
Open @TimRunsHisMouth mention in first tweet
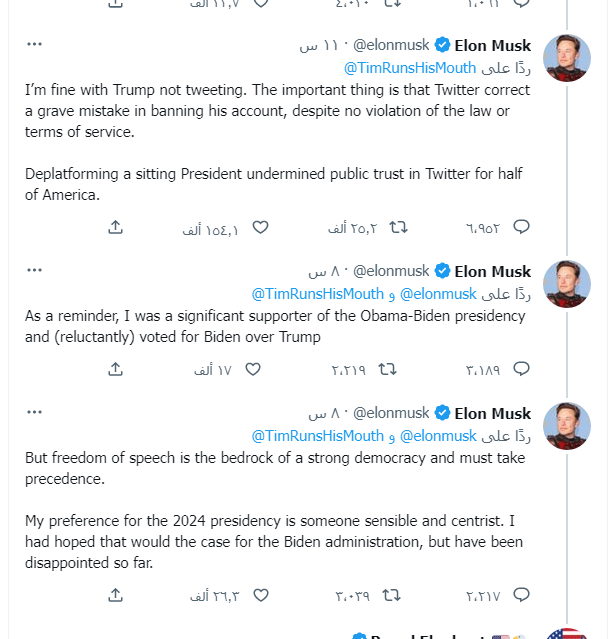(409, 67)
